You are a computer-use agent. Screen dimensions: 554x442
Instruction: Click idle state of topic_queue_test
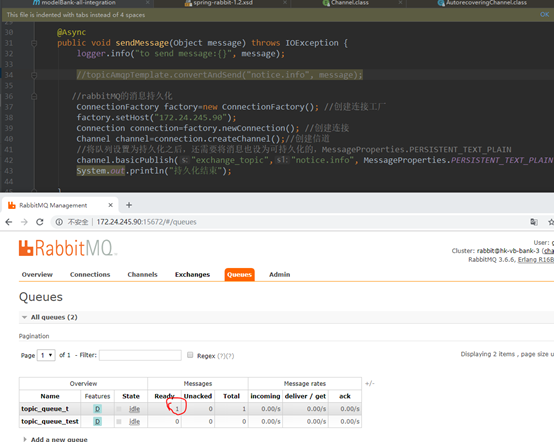[134, 422]
